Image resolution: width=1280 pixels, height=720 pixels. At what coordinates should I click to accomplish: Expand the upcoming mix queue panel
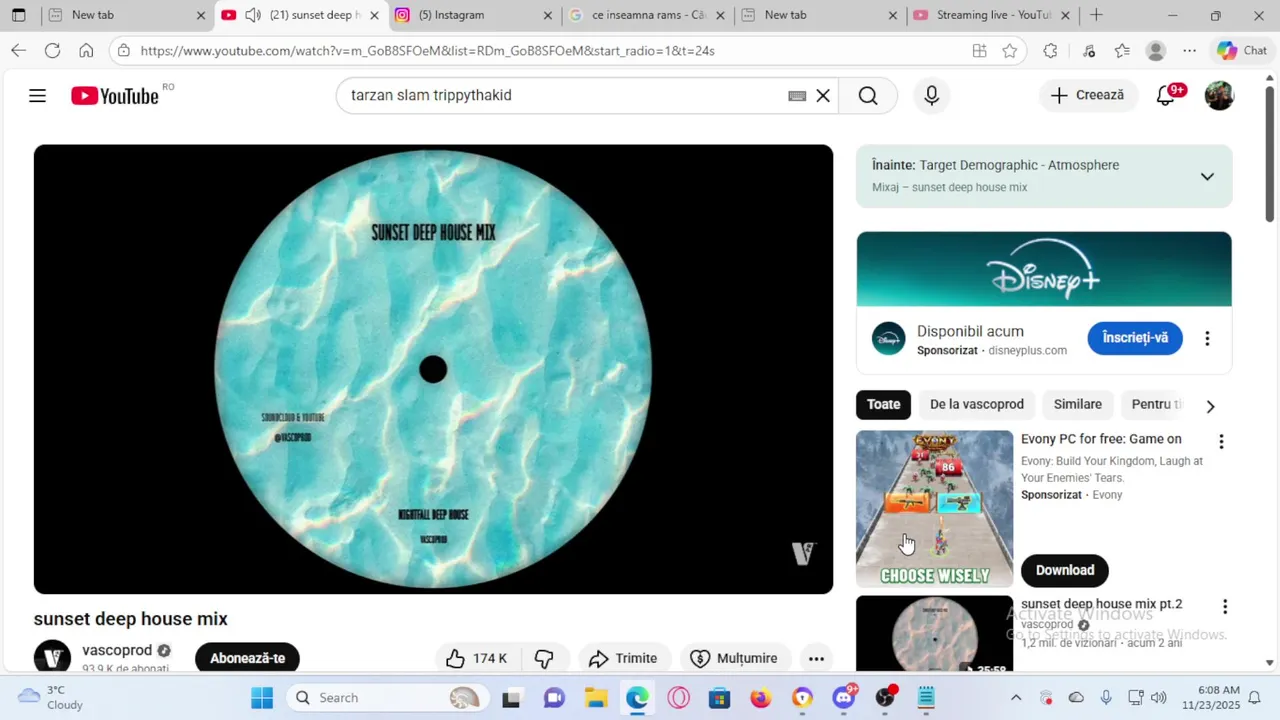pos(1207,176)
